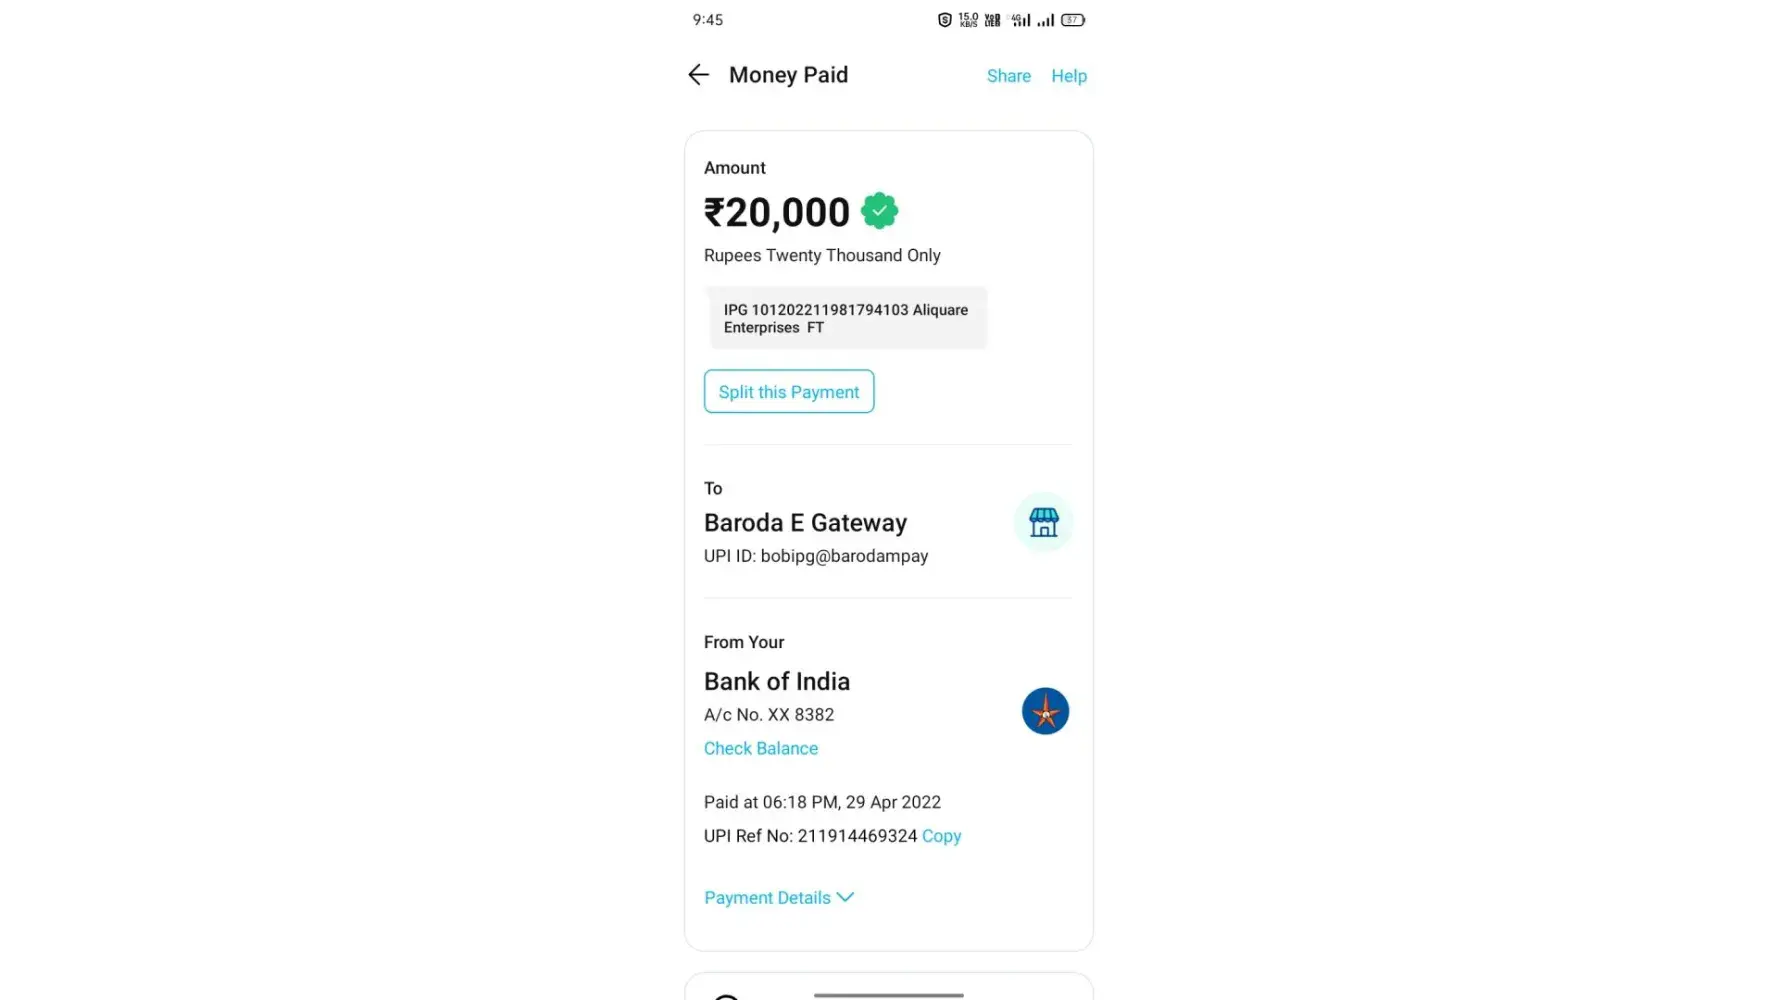Tap the Bank of India logo icon
The image size is (1778, 1000).
pyautogui.click(x=1045, y=711)
